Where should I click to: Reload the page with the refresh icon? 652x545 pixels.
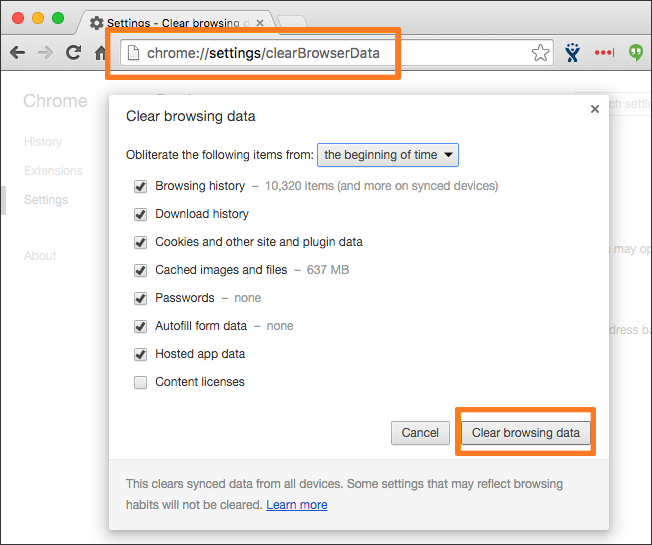[x=74, y=52]
